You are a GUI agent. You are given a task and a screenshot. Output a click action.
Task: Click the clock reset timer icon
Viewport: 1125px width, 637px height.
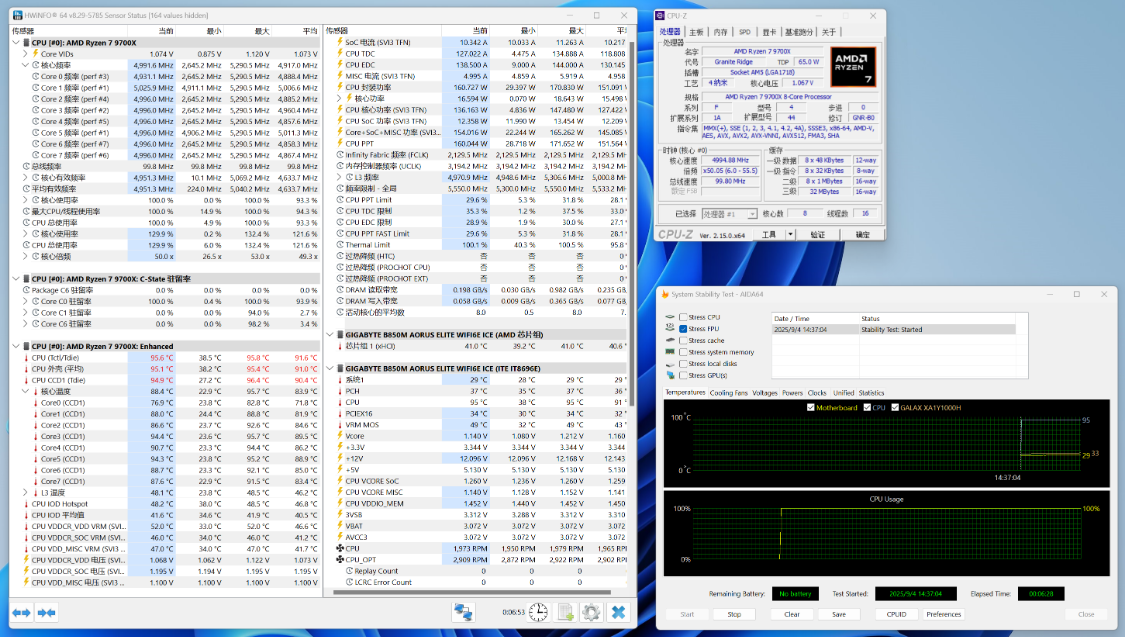pos(538,612)
